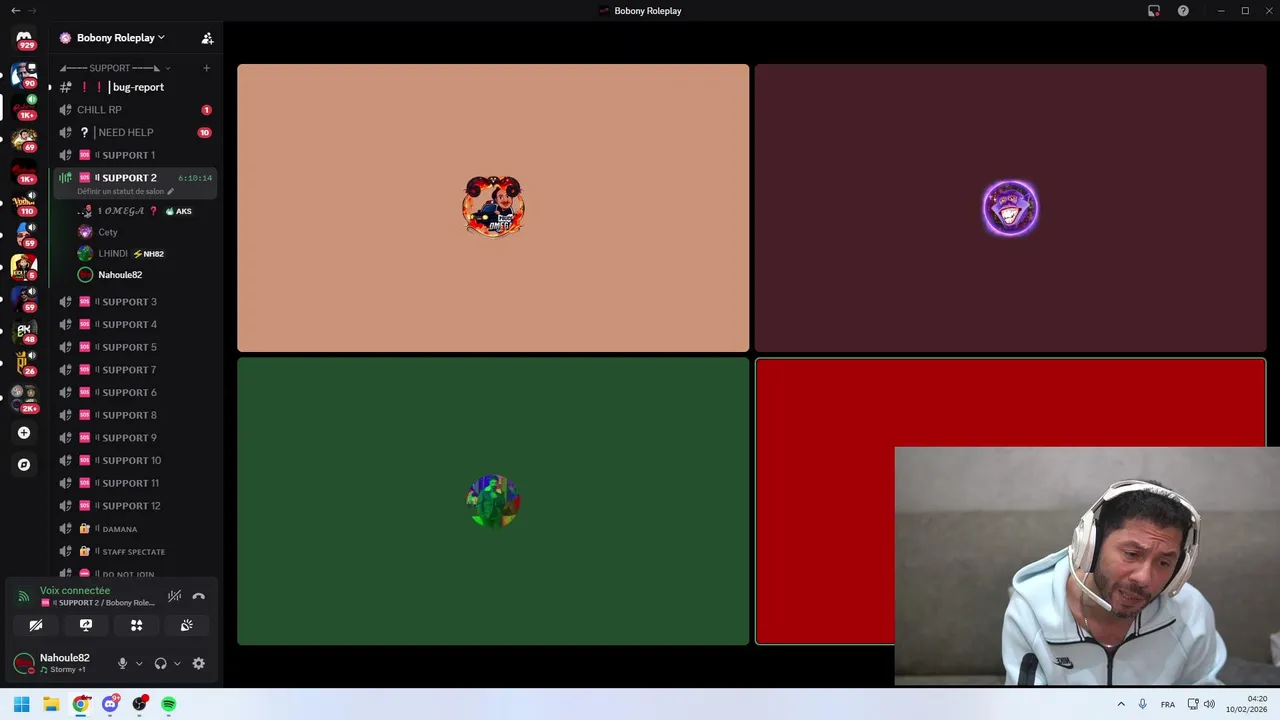Open the locked DAMANA channel

(x=135, y=528)
